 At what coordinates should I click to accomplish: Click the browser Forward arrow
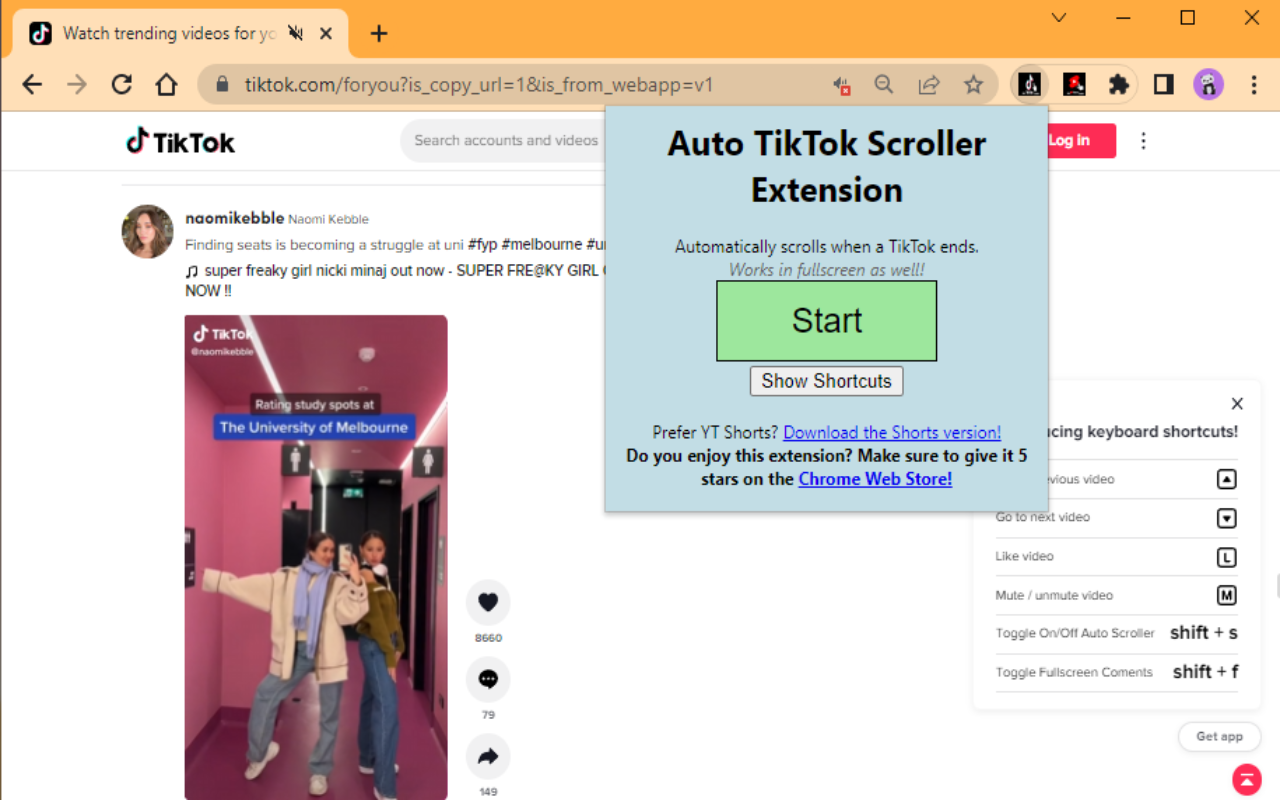point(77,85)
